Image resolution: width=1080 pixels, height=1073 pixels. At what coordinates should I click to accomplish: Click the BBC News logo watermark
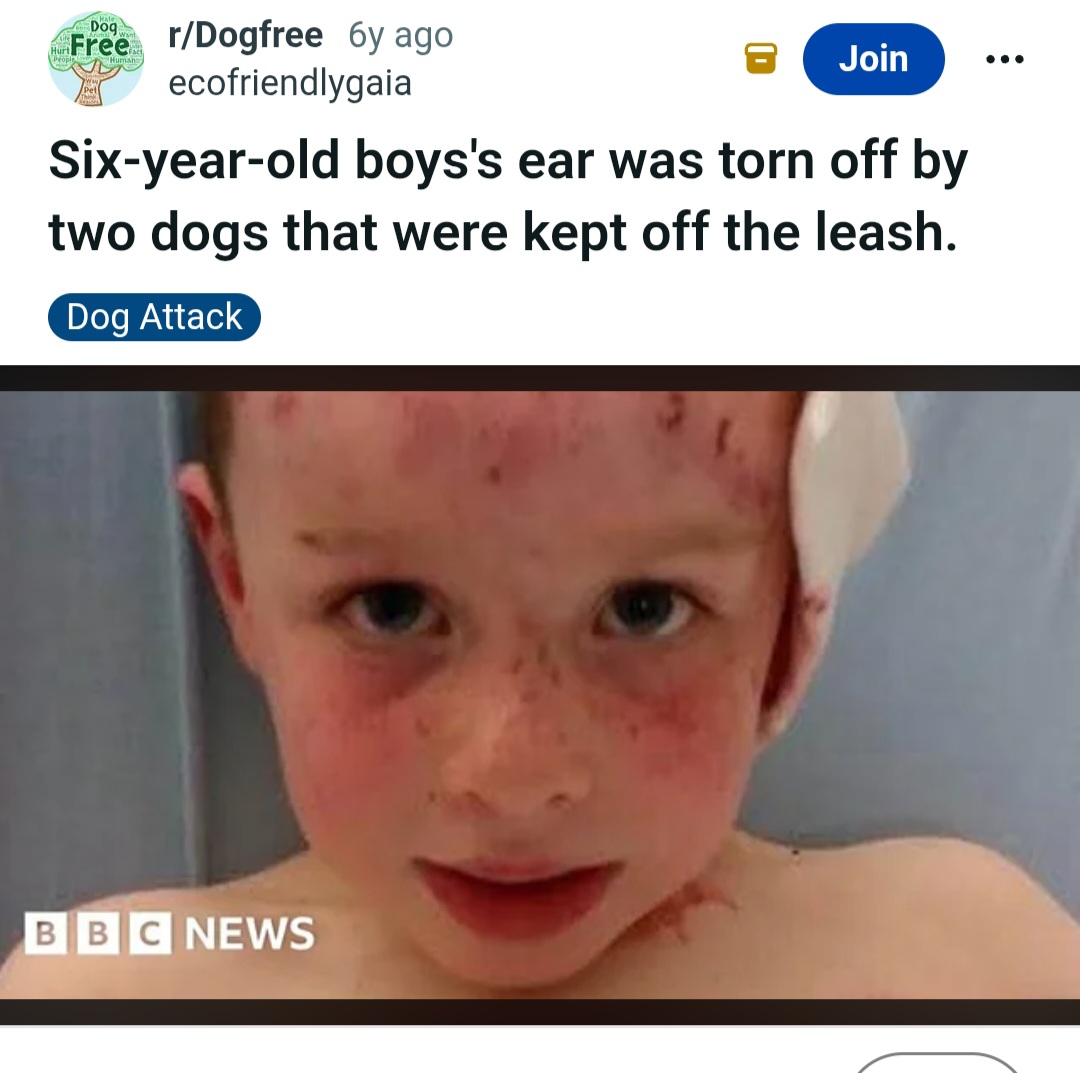(169, 934)
